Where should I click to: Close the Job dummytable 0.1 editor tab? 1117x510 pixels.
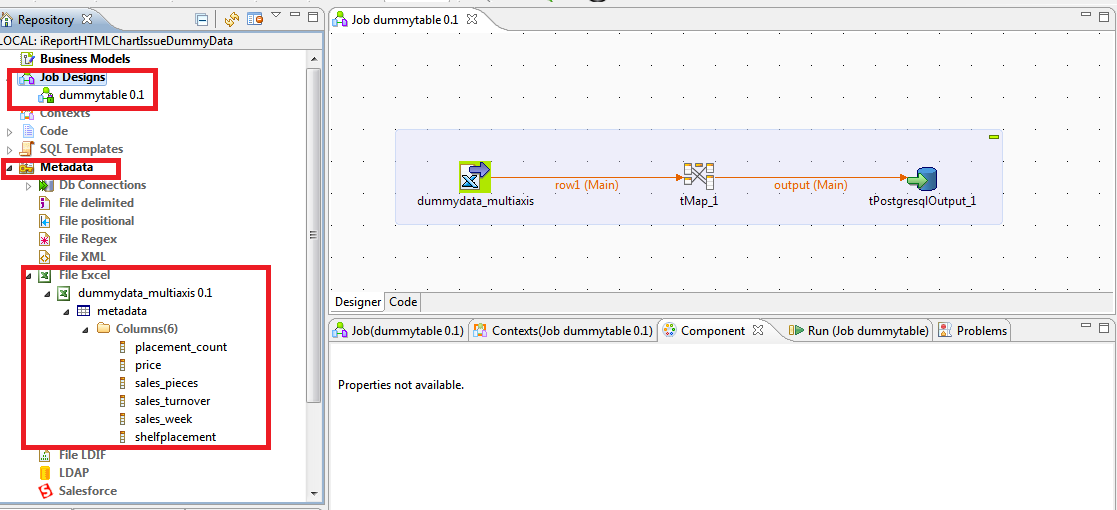[x=472, y=19]
